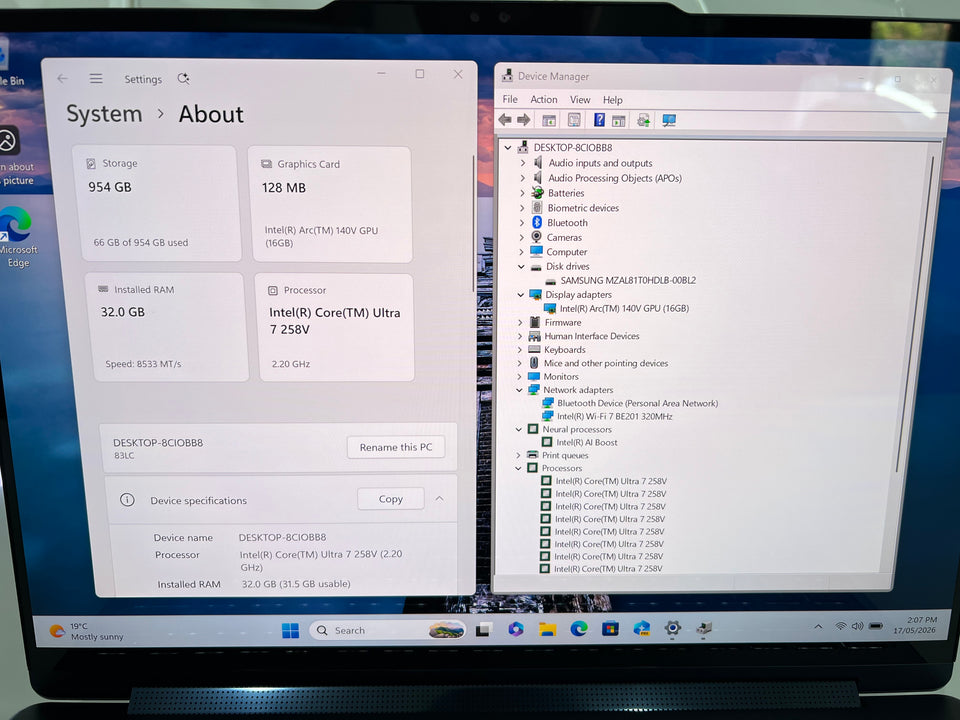Click Scan for hardware changes monitor icon
This screenshot has width=960, height=720.
click(x=669, y=120)
